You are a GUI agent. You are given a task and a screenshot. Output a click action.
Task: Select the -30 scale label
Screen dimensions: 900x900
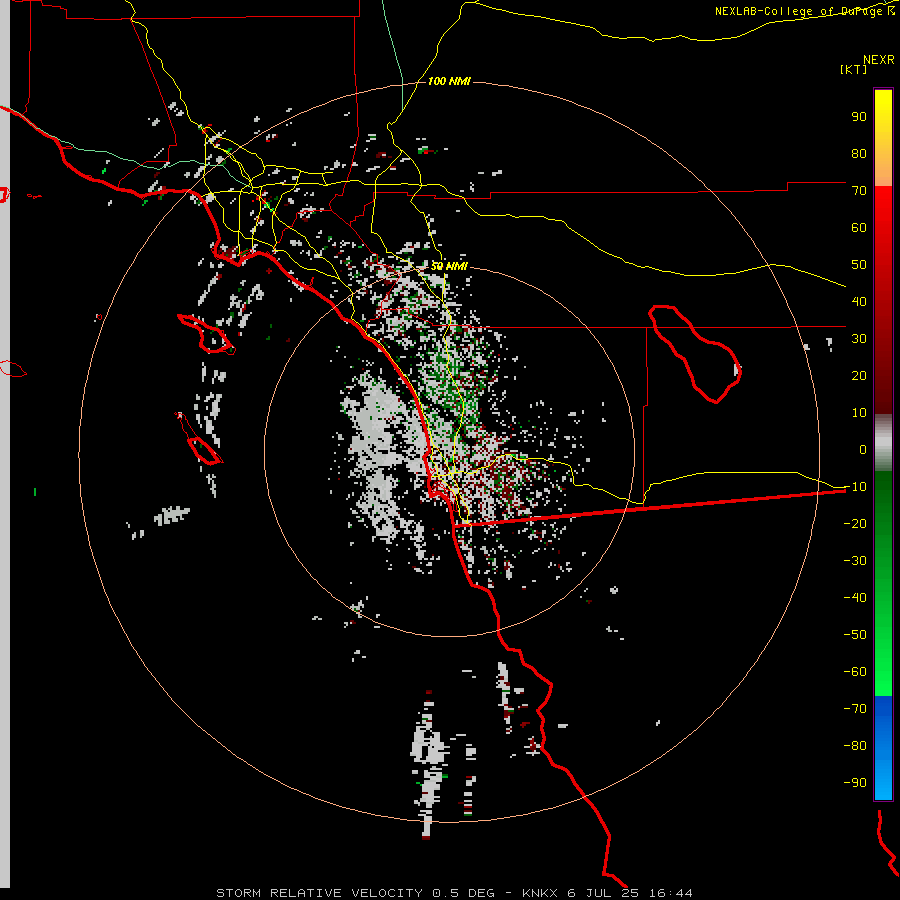(x=855, y=561)
